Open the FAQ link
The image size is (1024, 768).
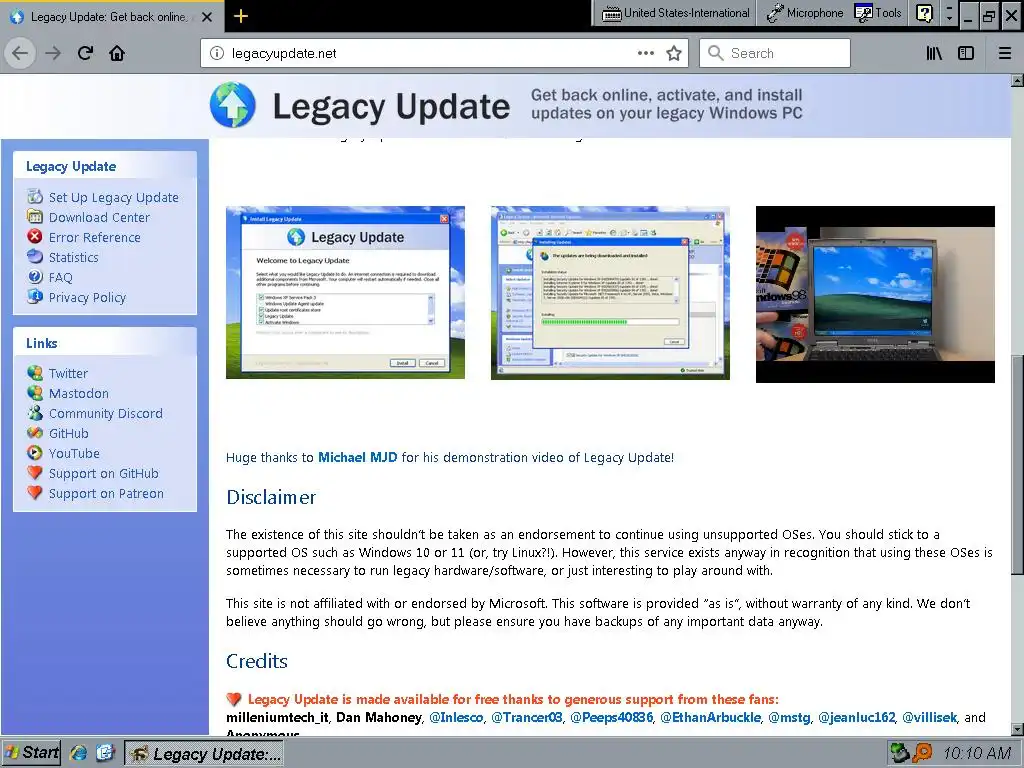[61, 278]
